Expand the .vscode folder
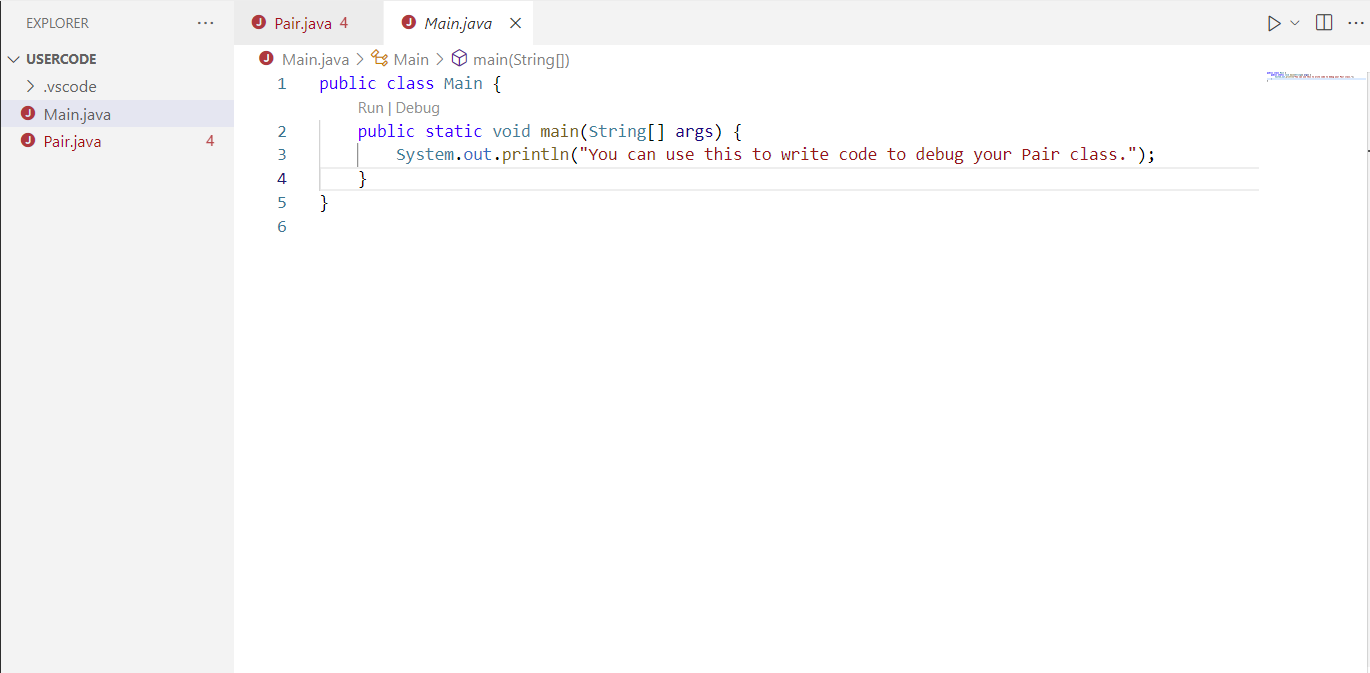Image resolution: width=1370 pixels, height=673 pixels. [30, 86]
